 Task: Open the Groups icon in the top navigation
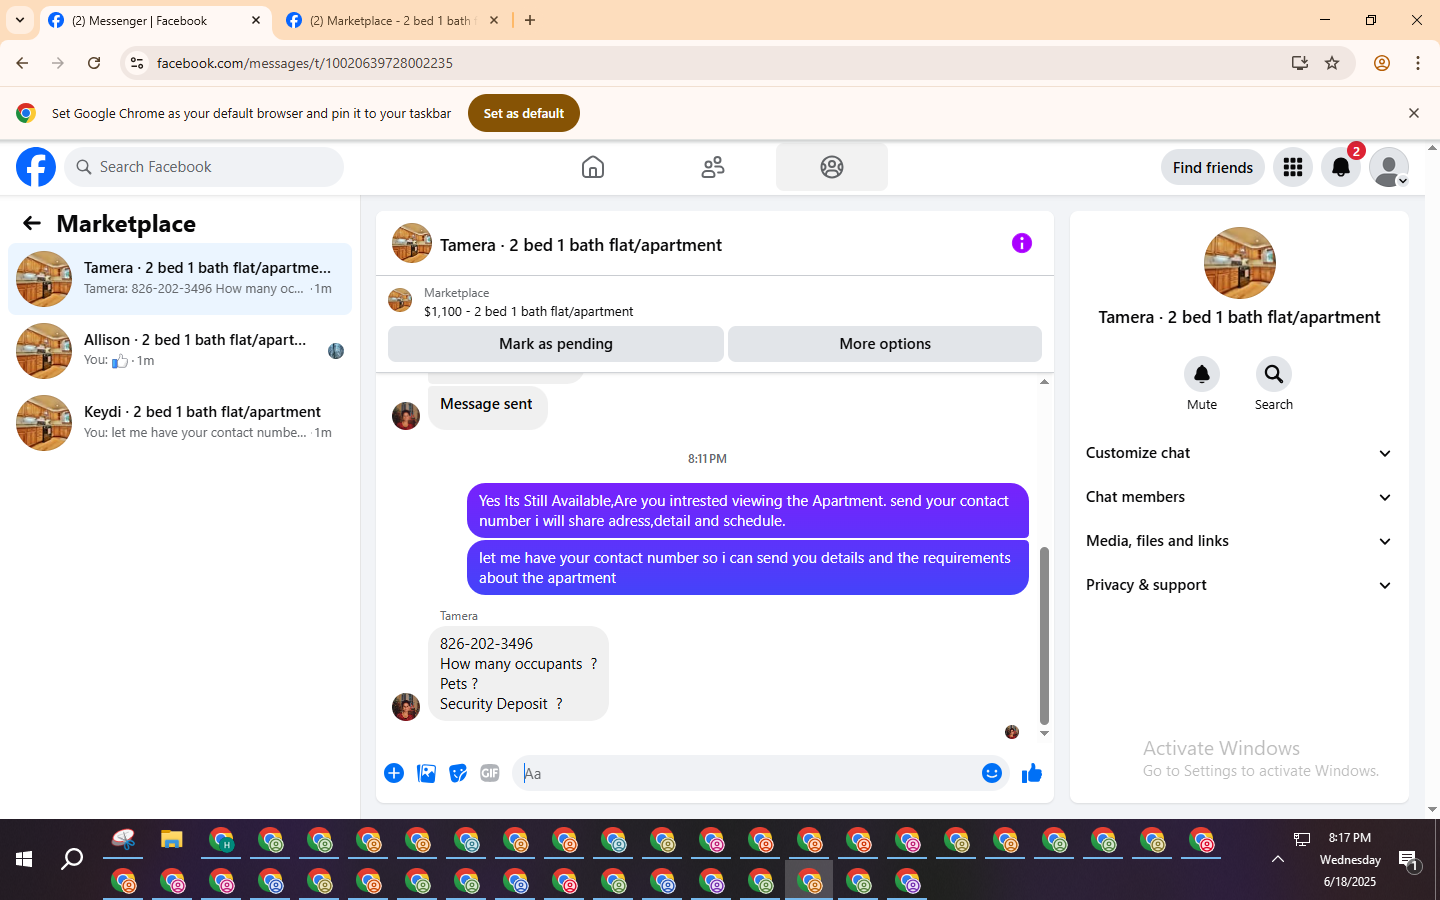pyautogui.click(x=832, y=167)
